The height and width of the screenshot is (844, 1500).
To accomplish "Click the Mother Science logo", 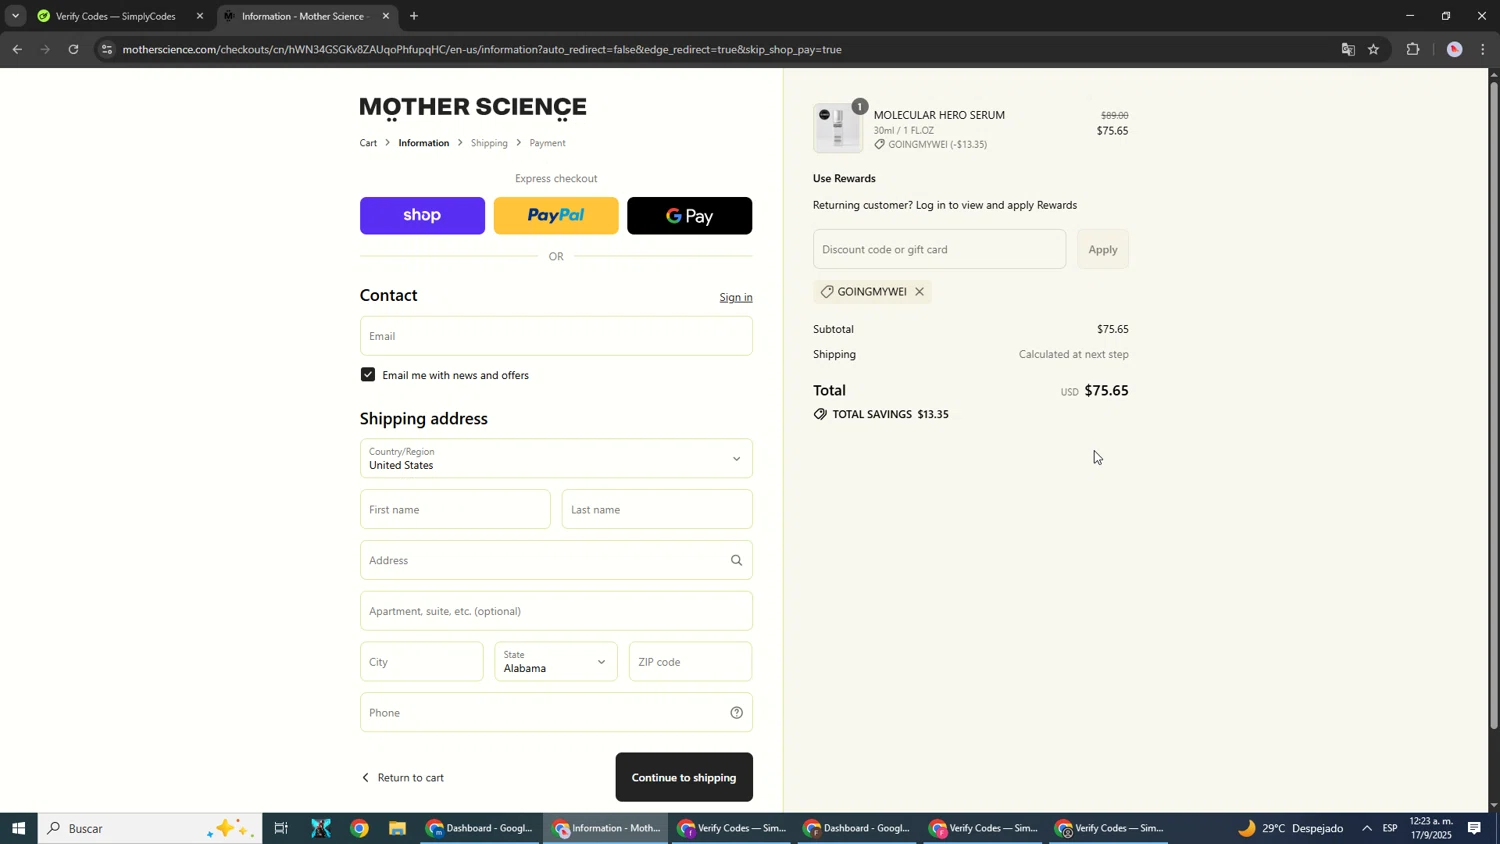I will click(473, 107).
